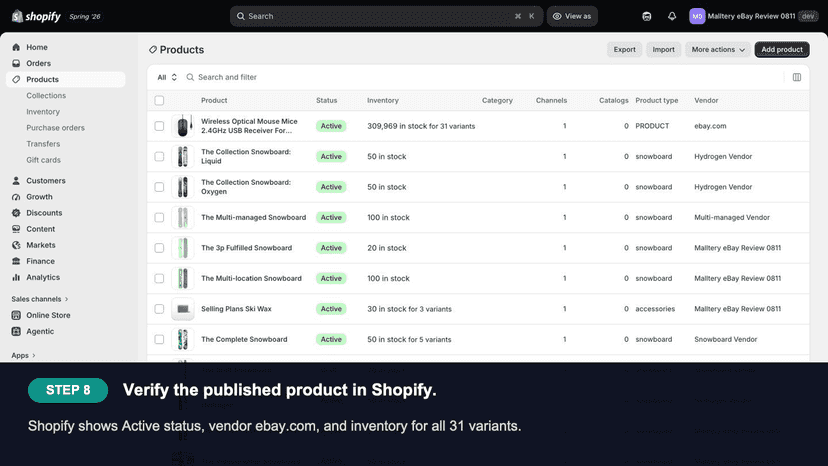Screen dimensions: 828x466
Task: Open the All views dropdown
Action: (167, 77)
